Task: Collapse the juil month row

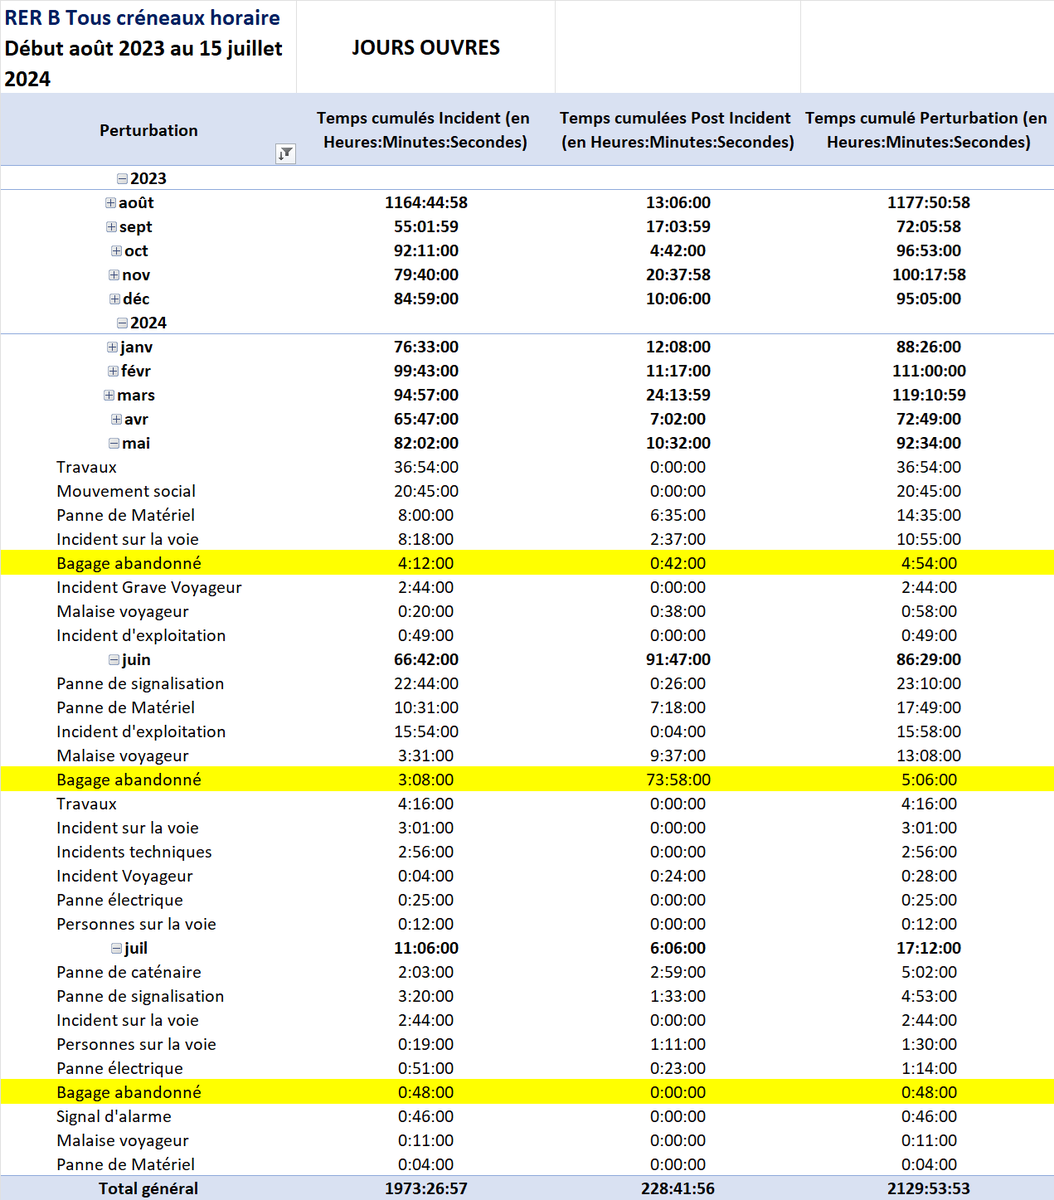Action: pos(117,948)
